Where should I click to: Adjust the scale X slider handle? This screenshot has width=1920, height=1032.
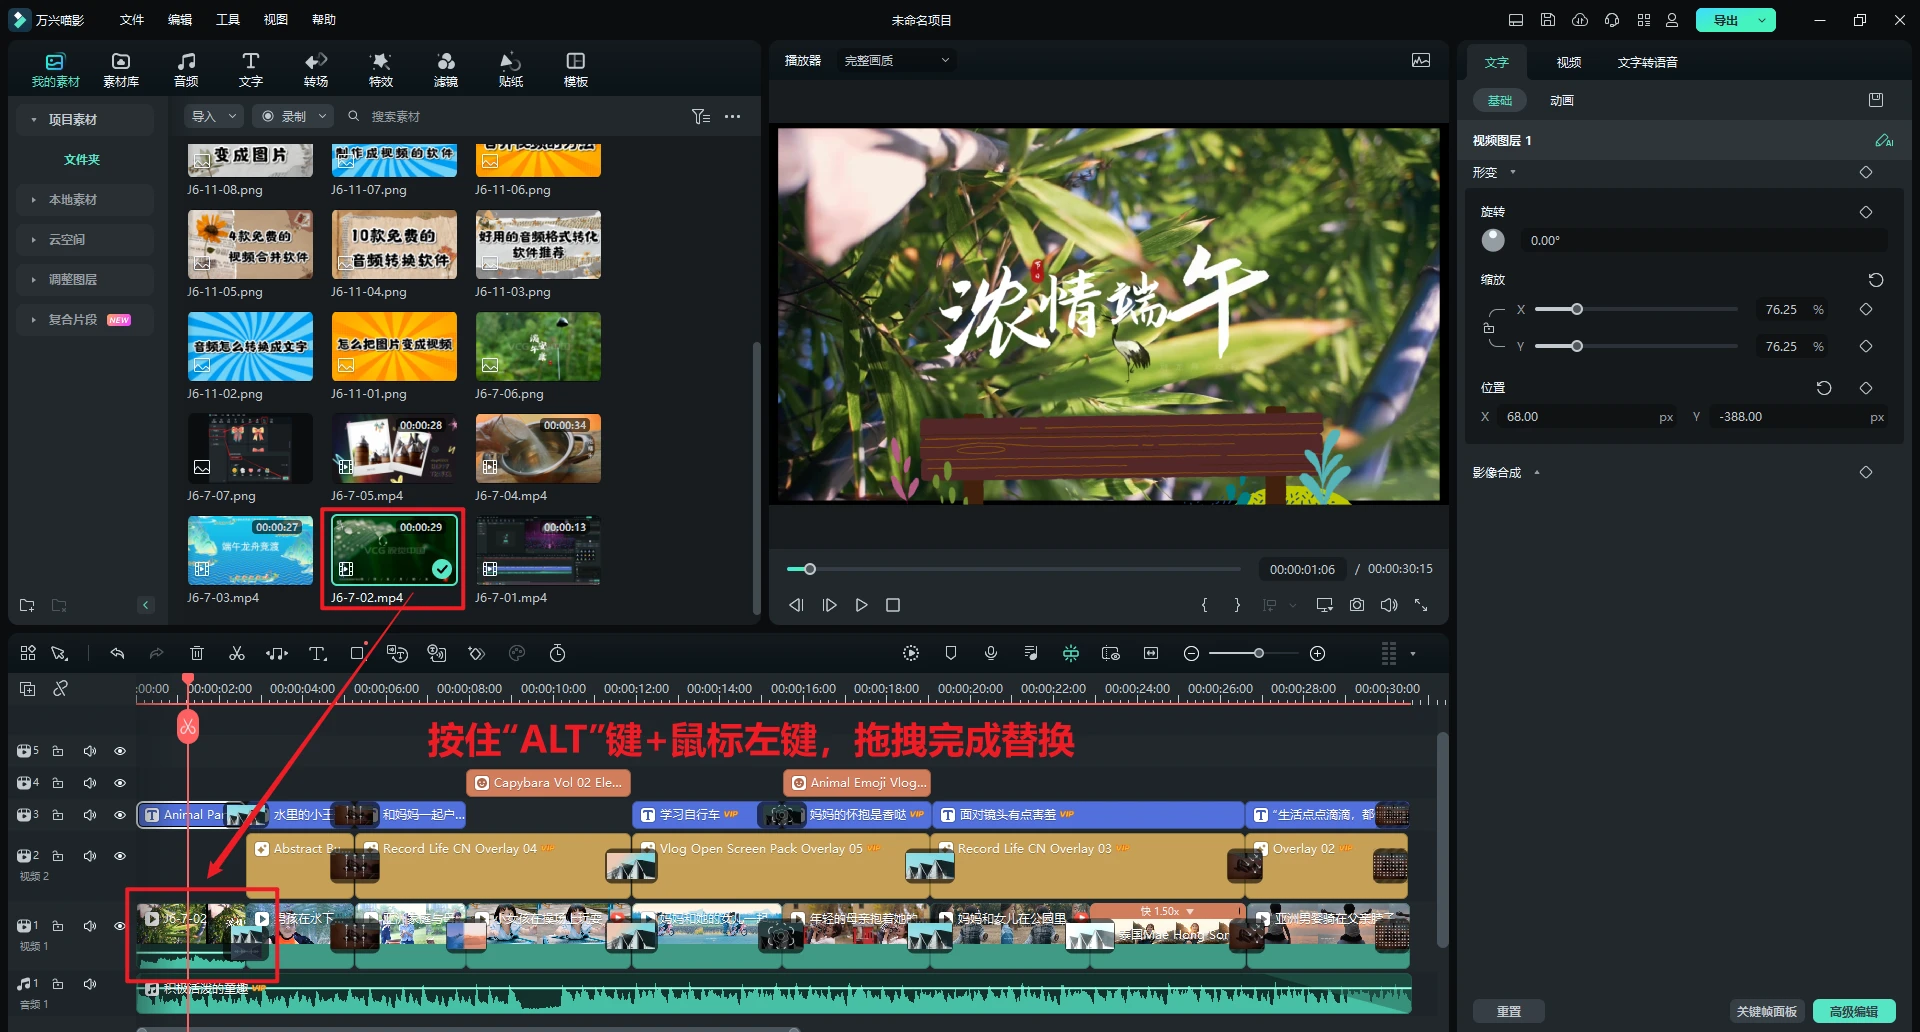click(x=1577, y=309)
